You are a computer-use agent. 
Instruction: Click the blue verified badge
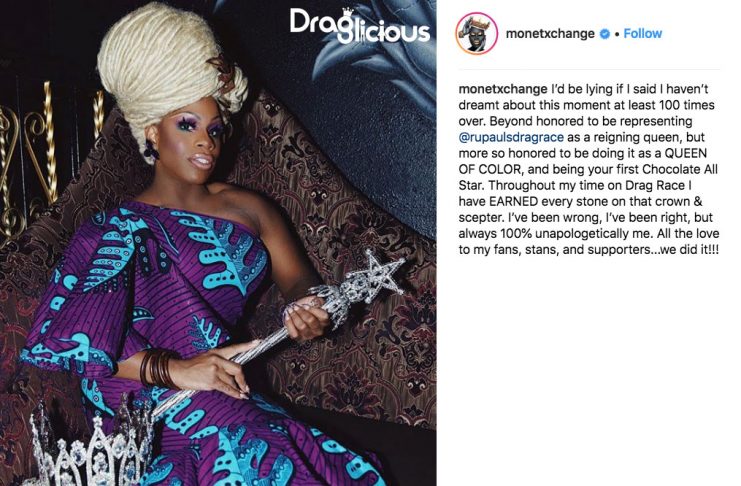pos(604,34)
